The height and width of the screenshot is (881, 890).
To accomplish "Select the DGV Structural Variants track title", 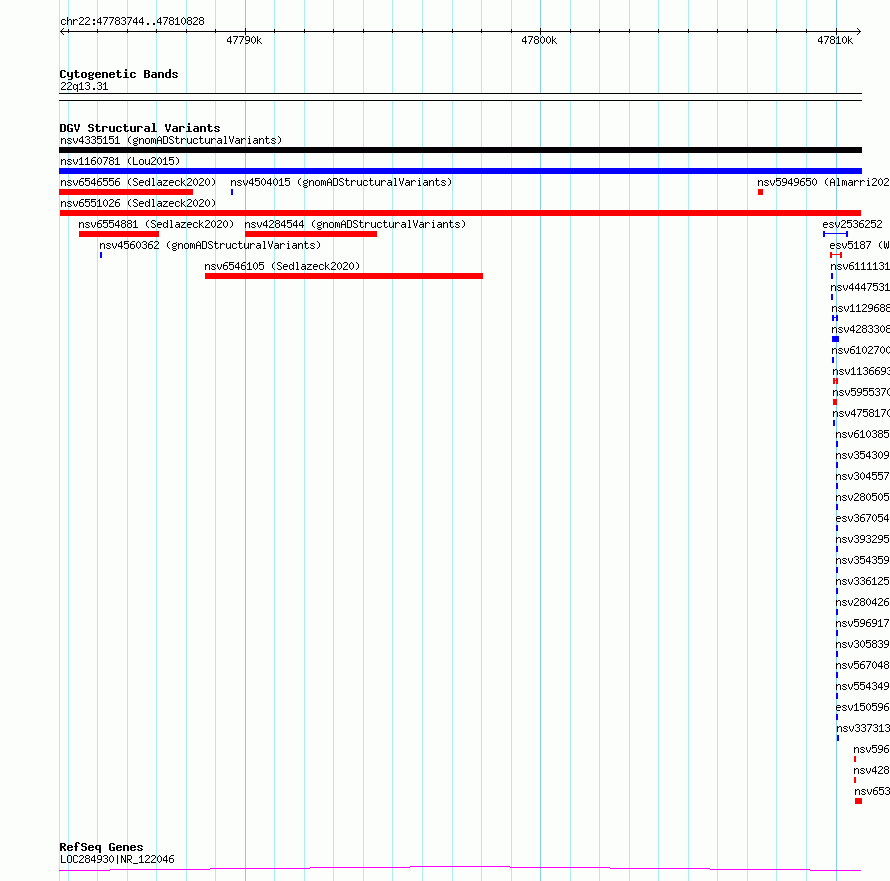I will (x=140, y=128).
